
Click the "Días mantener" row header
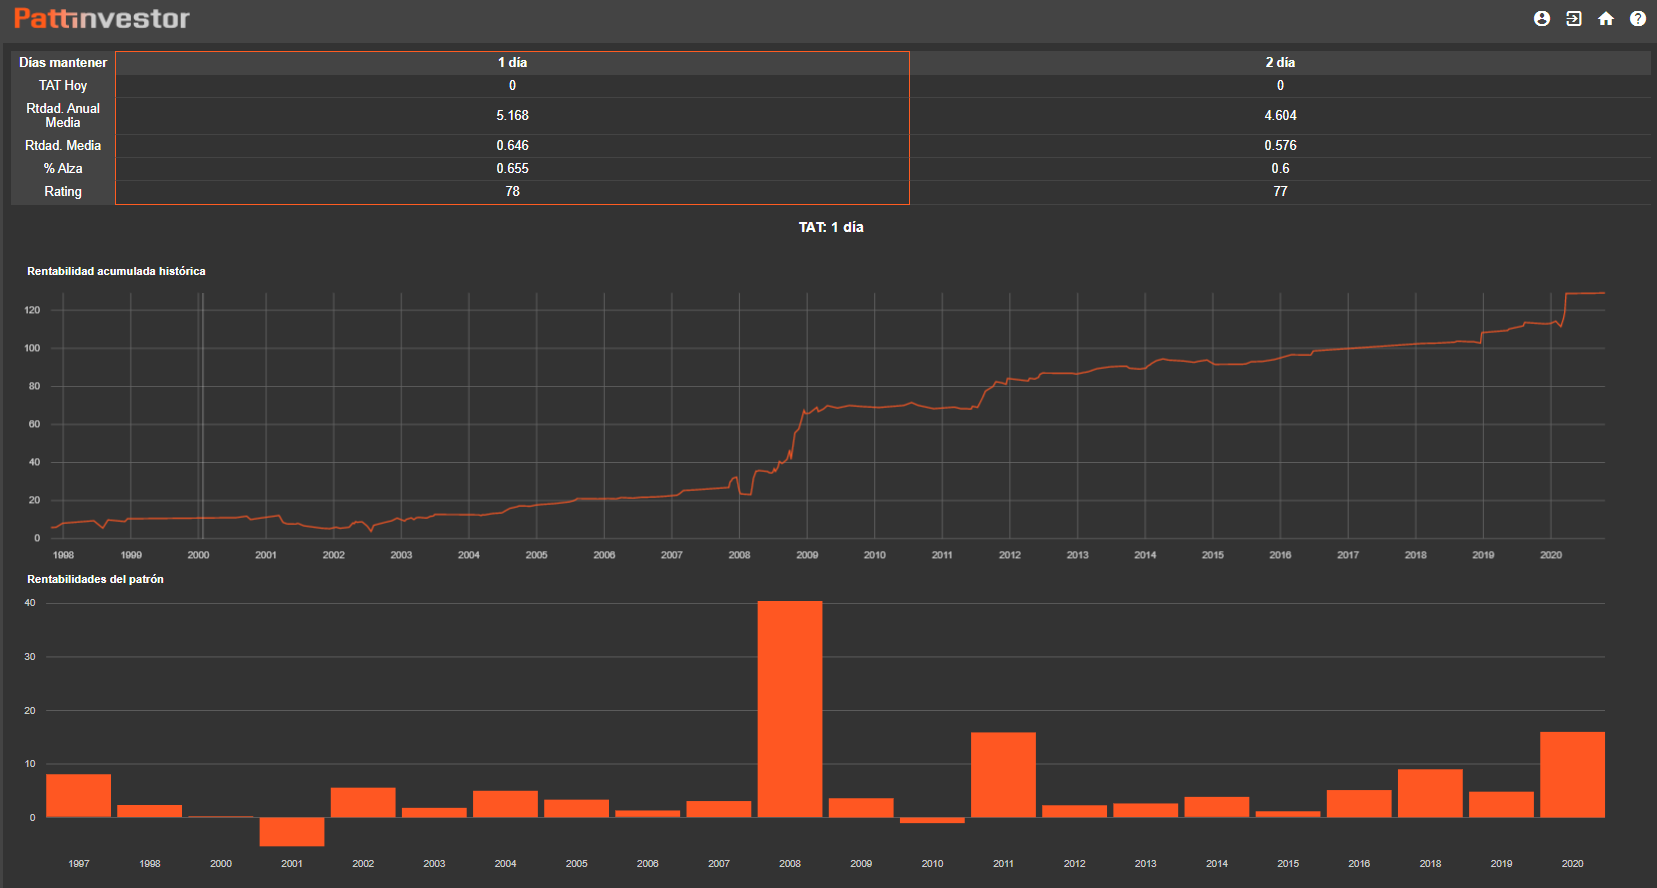[63, 62]
